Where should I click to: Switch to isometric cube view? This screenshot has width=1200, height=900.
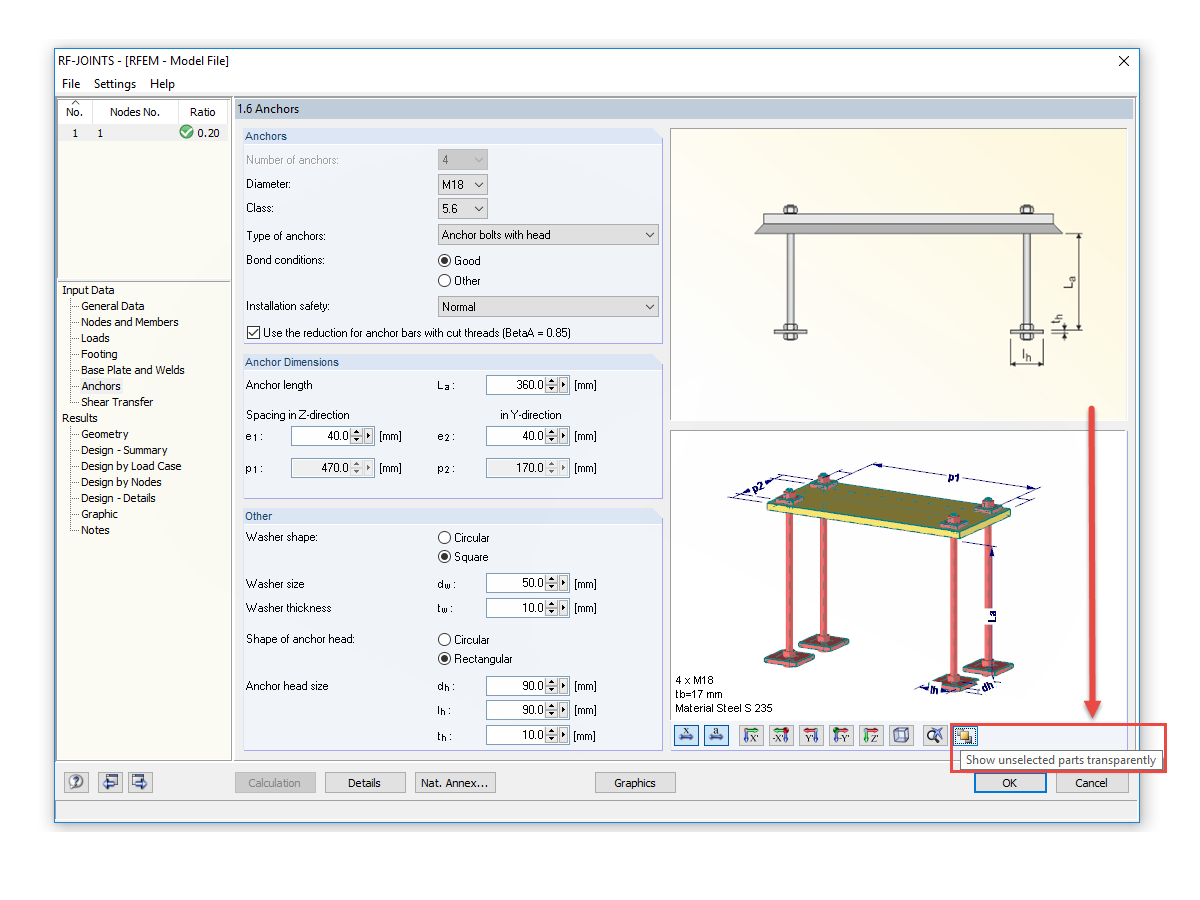(x=901, y=736)
